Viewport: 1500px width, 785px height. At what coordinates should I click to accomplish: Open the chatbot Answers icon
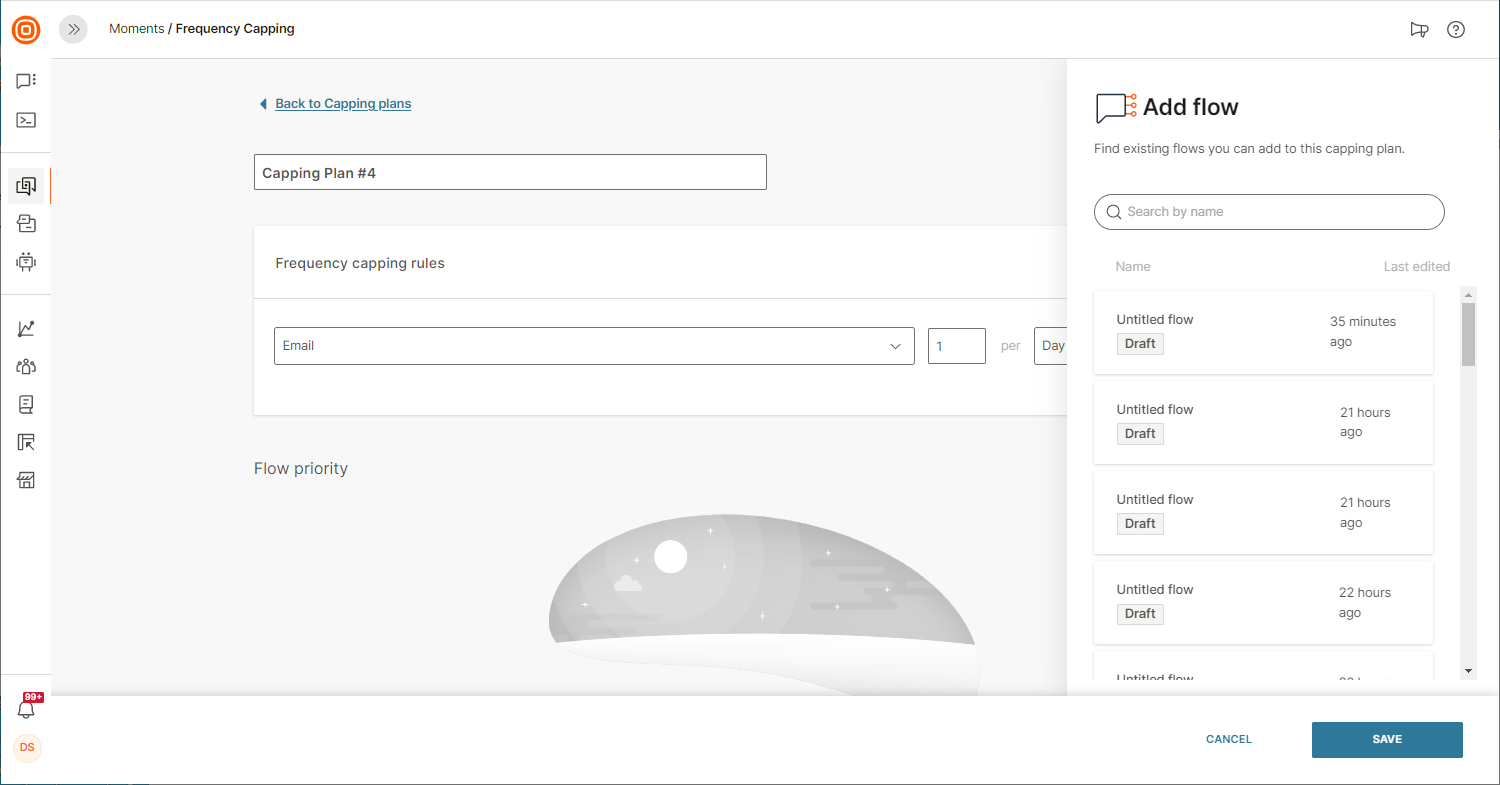pyautogui.click(x=26, y=262)
